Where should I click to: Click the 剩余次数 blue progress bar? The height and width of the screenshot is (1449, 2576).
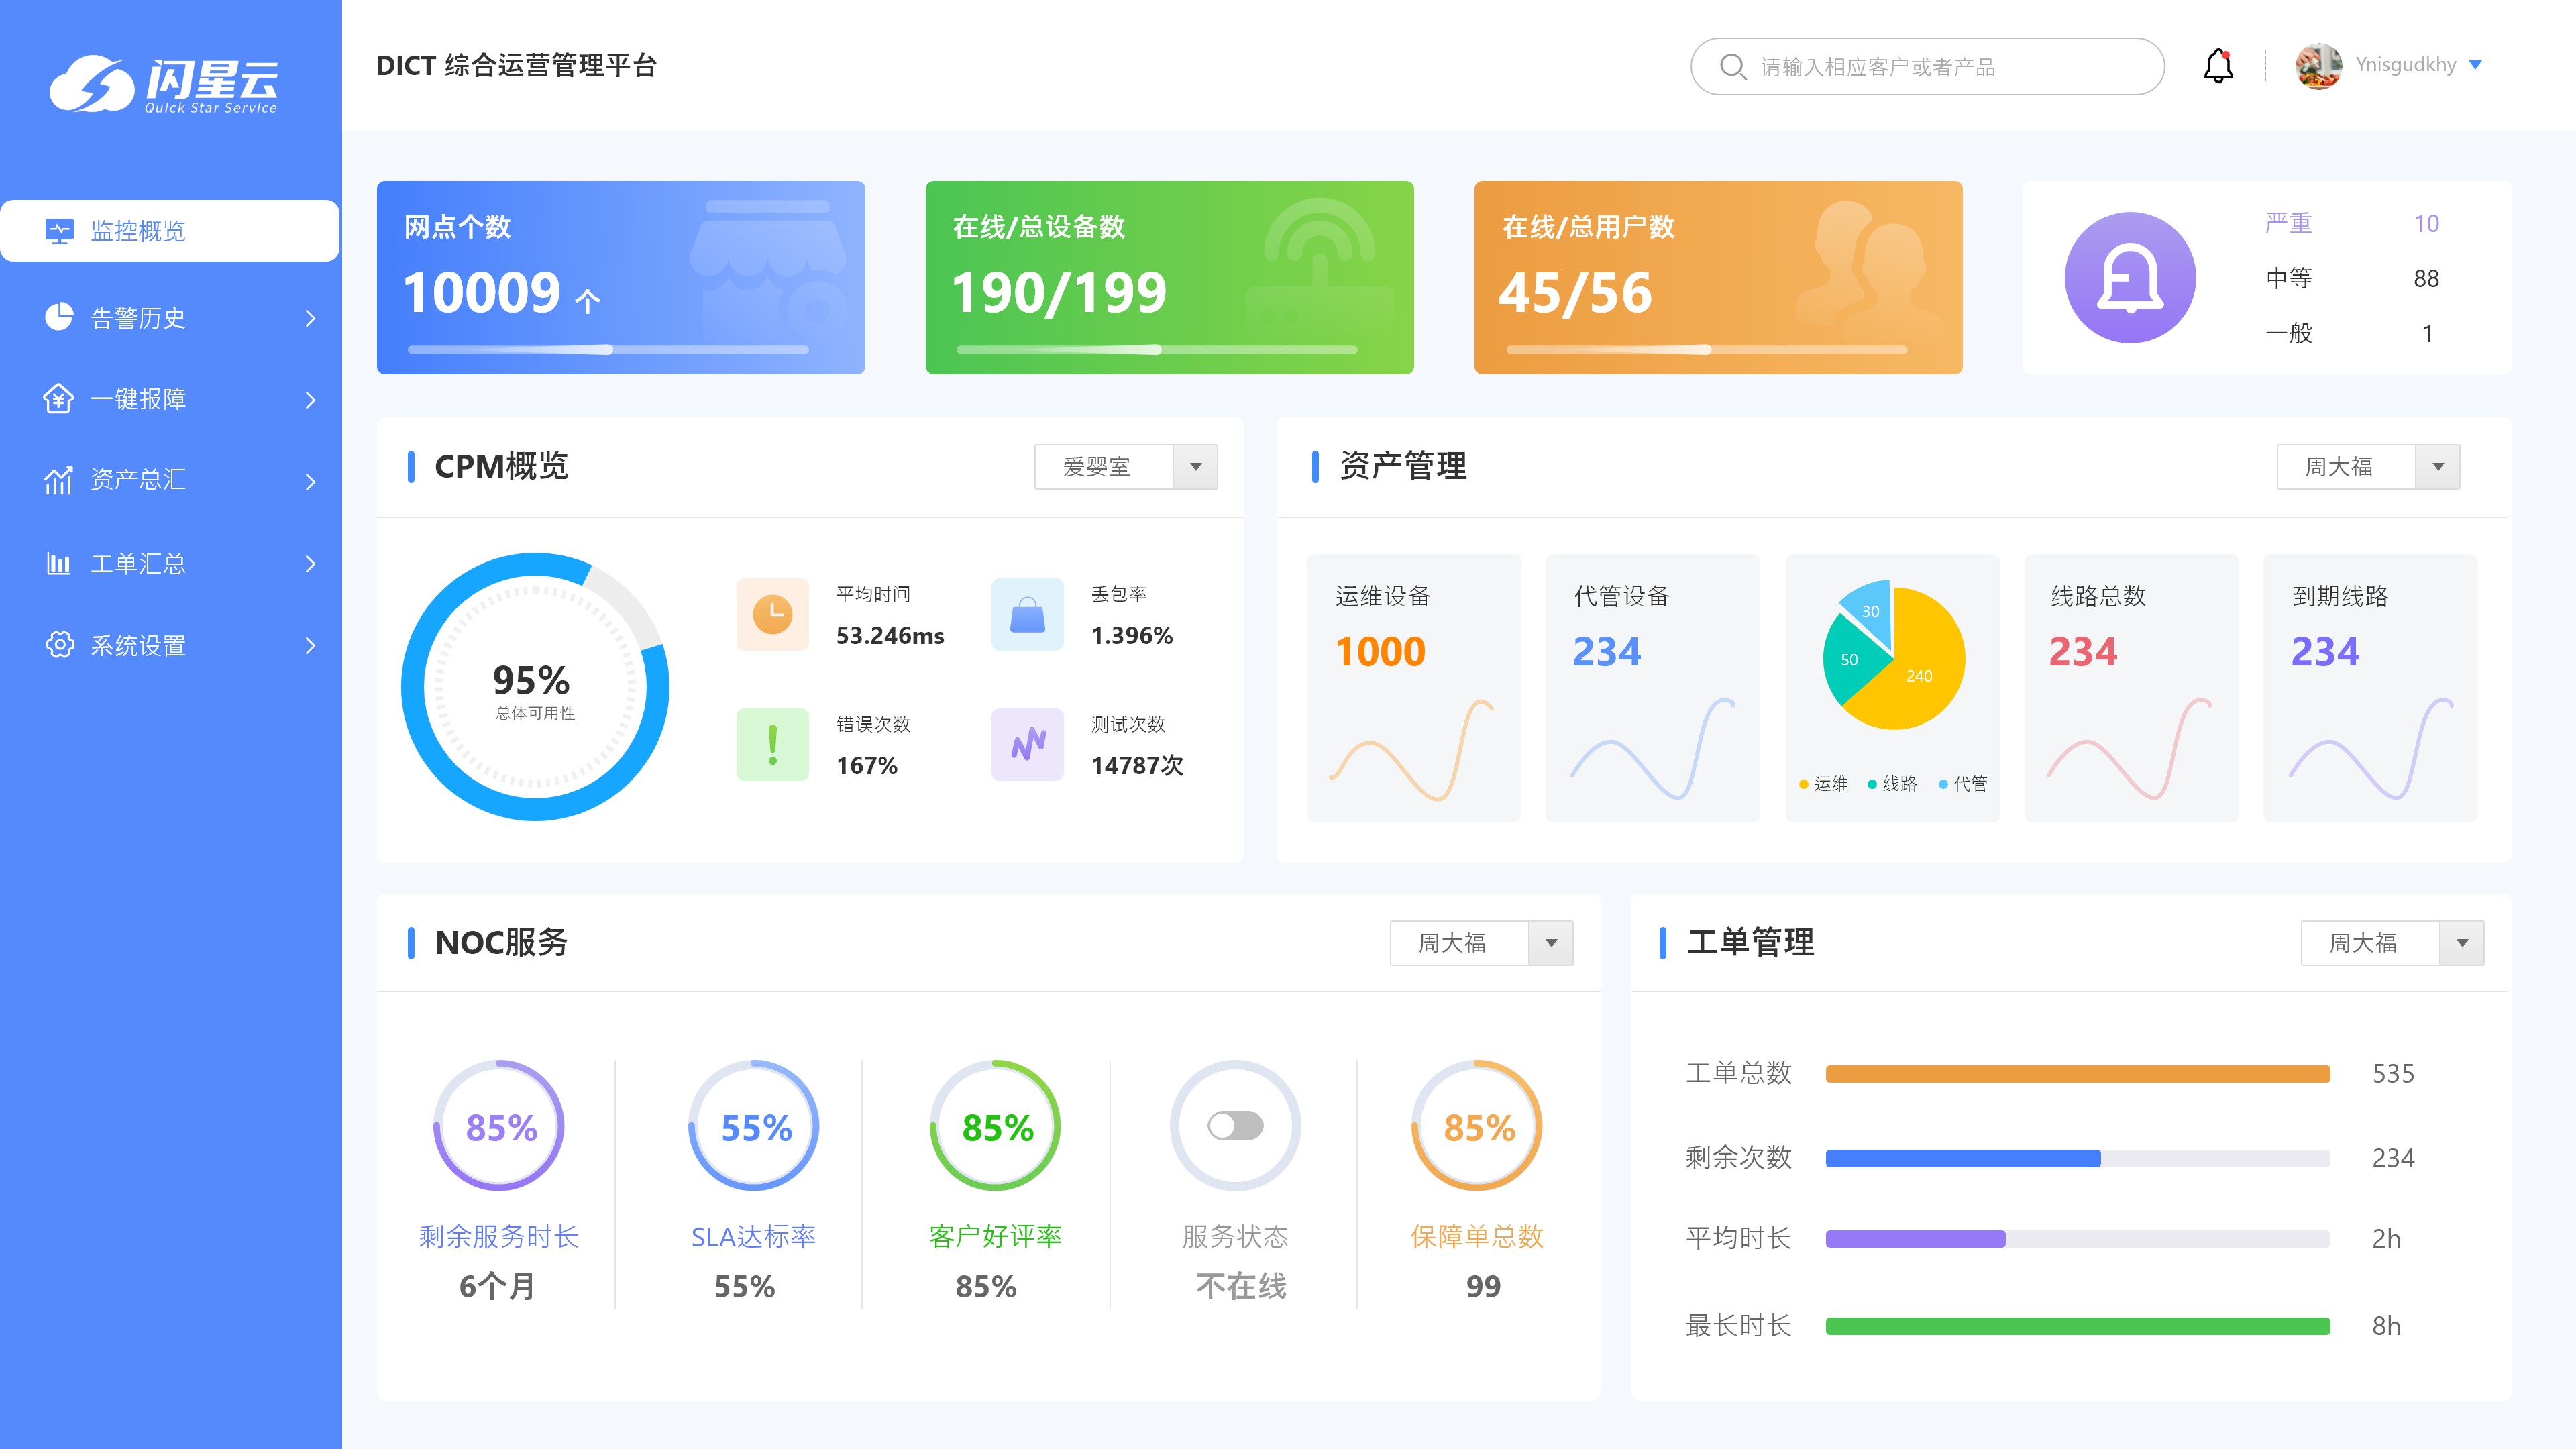click(1962, 1158)
